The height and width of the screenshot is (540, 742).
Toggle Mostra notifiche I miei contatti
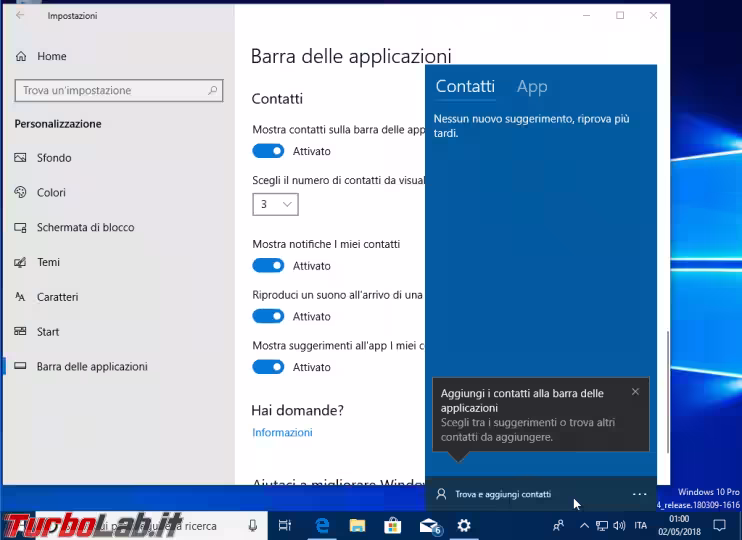tap(268, 266)
